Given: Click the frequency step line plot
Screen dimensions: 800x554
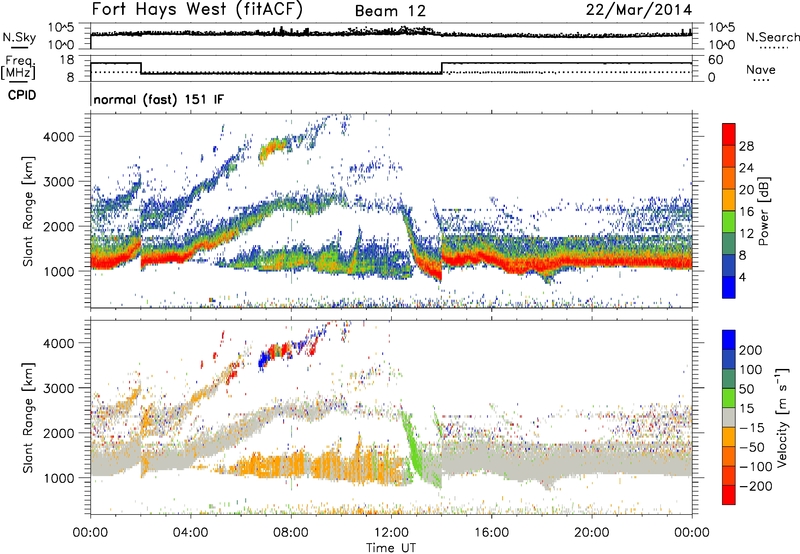Looking at the screenshot, I should tap(391, 68).
